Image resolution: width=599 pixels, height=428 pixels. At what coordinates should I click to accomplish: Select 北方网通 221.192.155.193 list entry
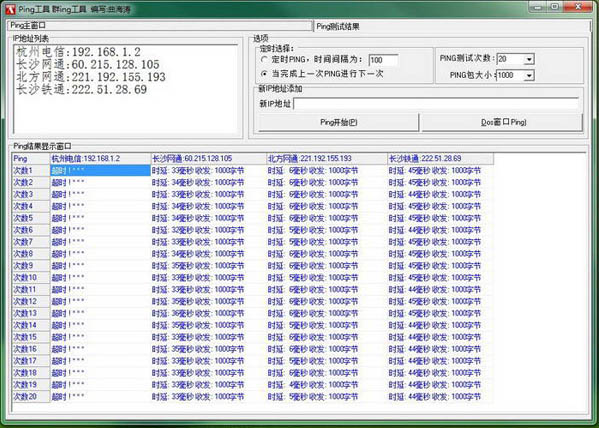(x=91, y=77)
